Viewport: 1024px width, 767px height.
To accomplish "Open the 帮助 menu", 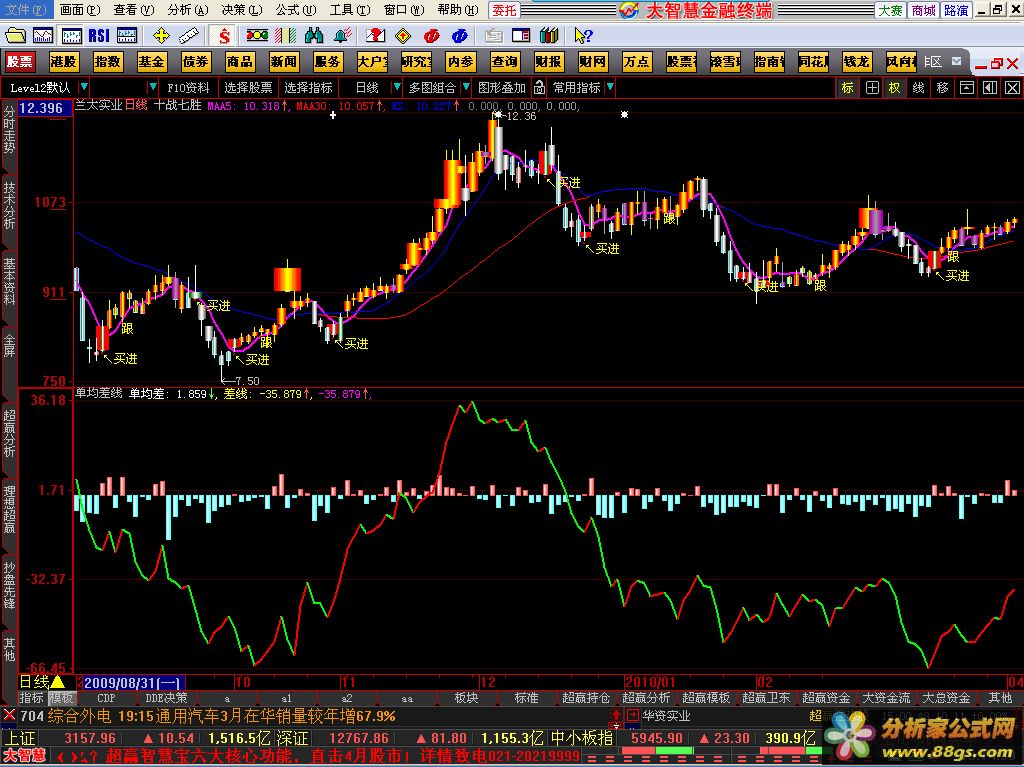I will point(458,10).
